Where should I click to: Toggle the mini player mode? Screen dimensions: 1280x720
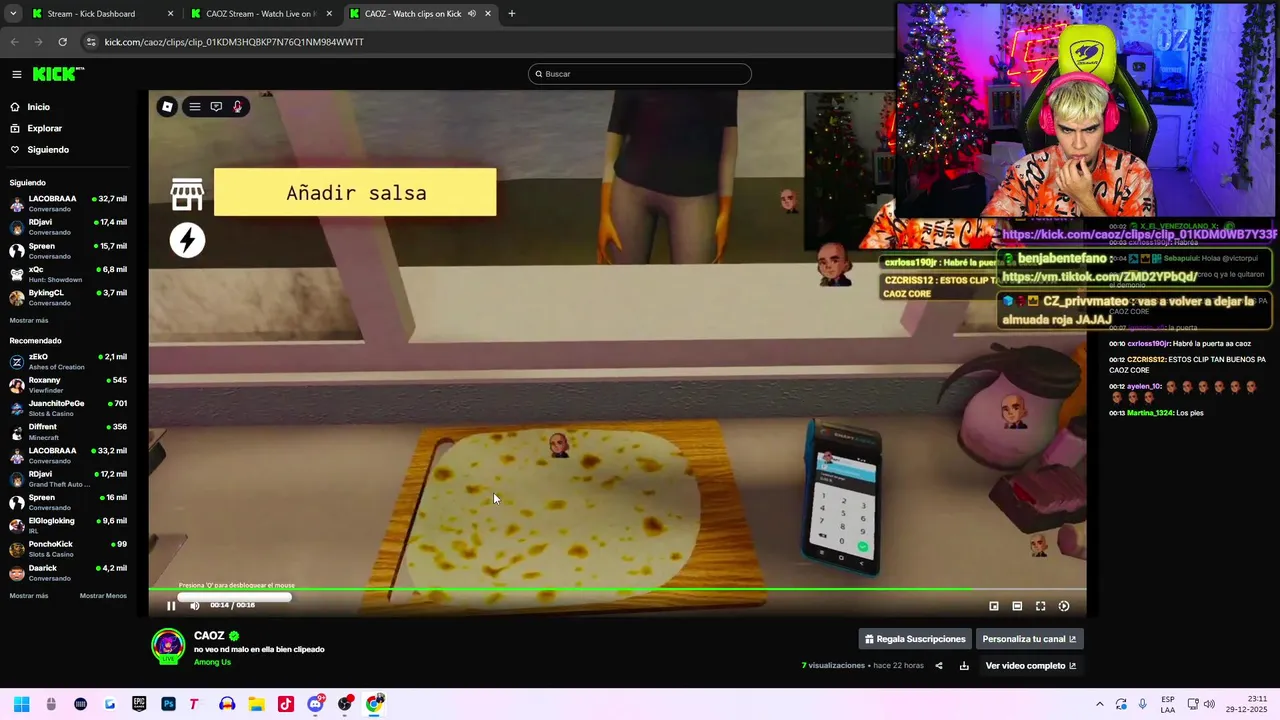pyautogui.click(x=994, y=606)
